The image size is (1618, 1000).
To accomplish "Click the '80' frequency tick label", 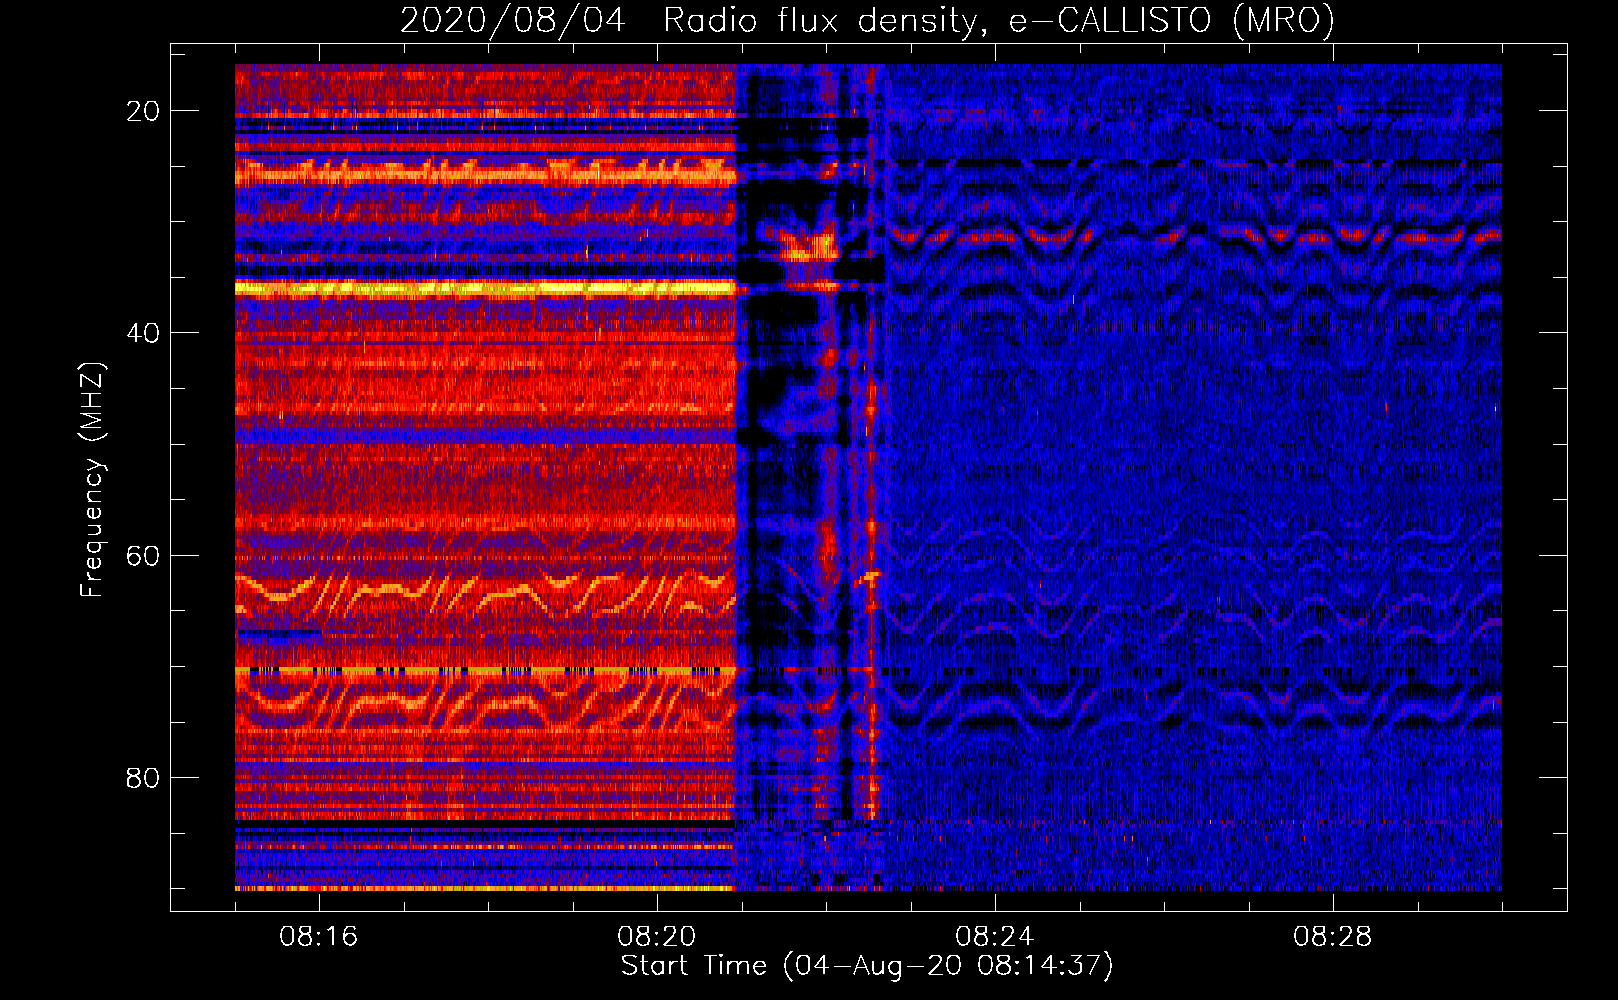I will [x=143, y=777].
